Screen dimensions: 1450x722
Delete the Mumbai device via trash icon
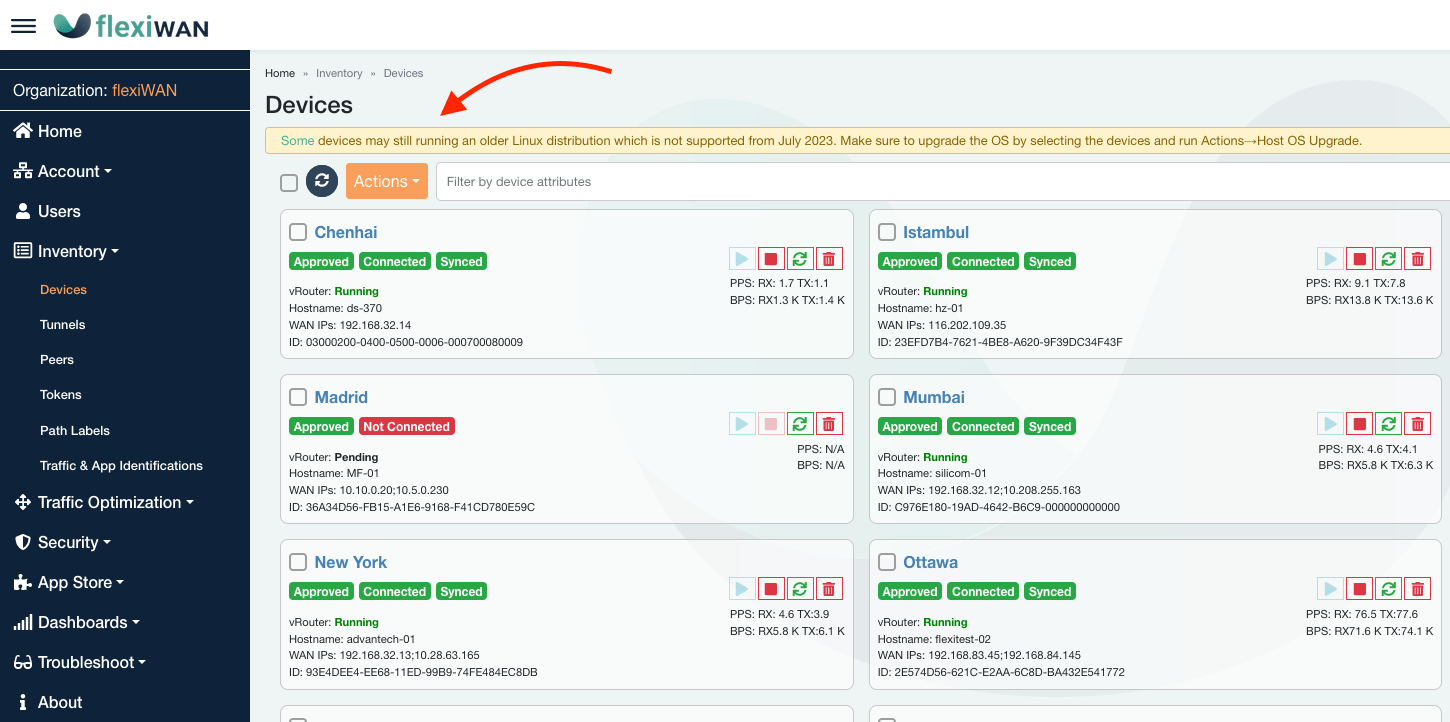coord(1417,423)
